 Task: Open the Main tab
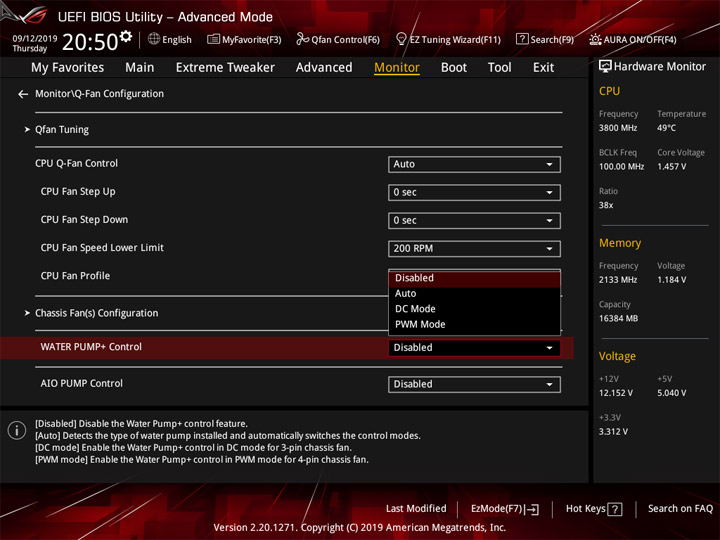point(140,68)
